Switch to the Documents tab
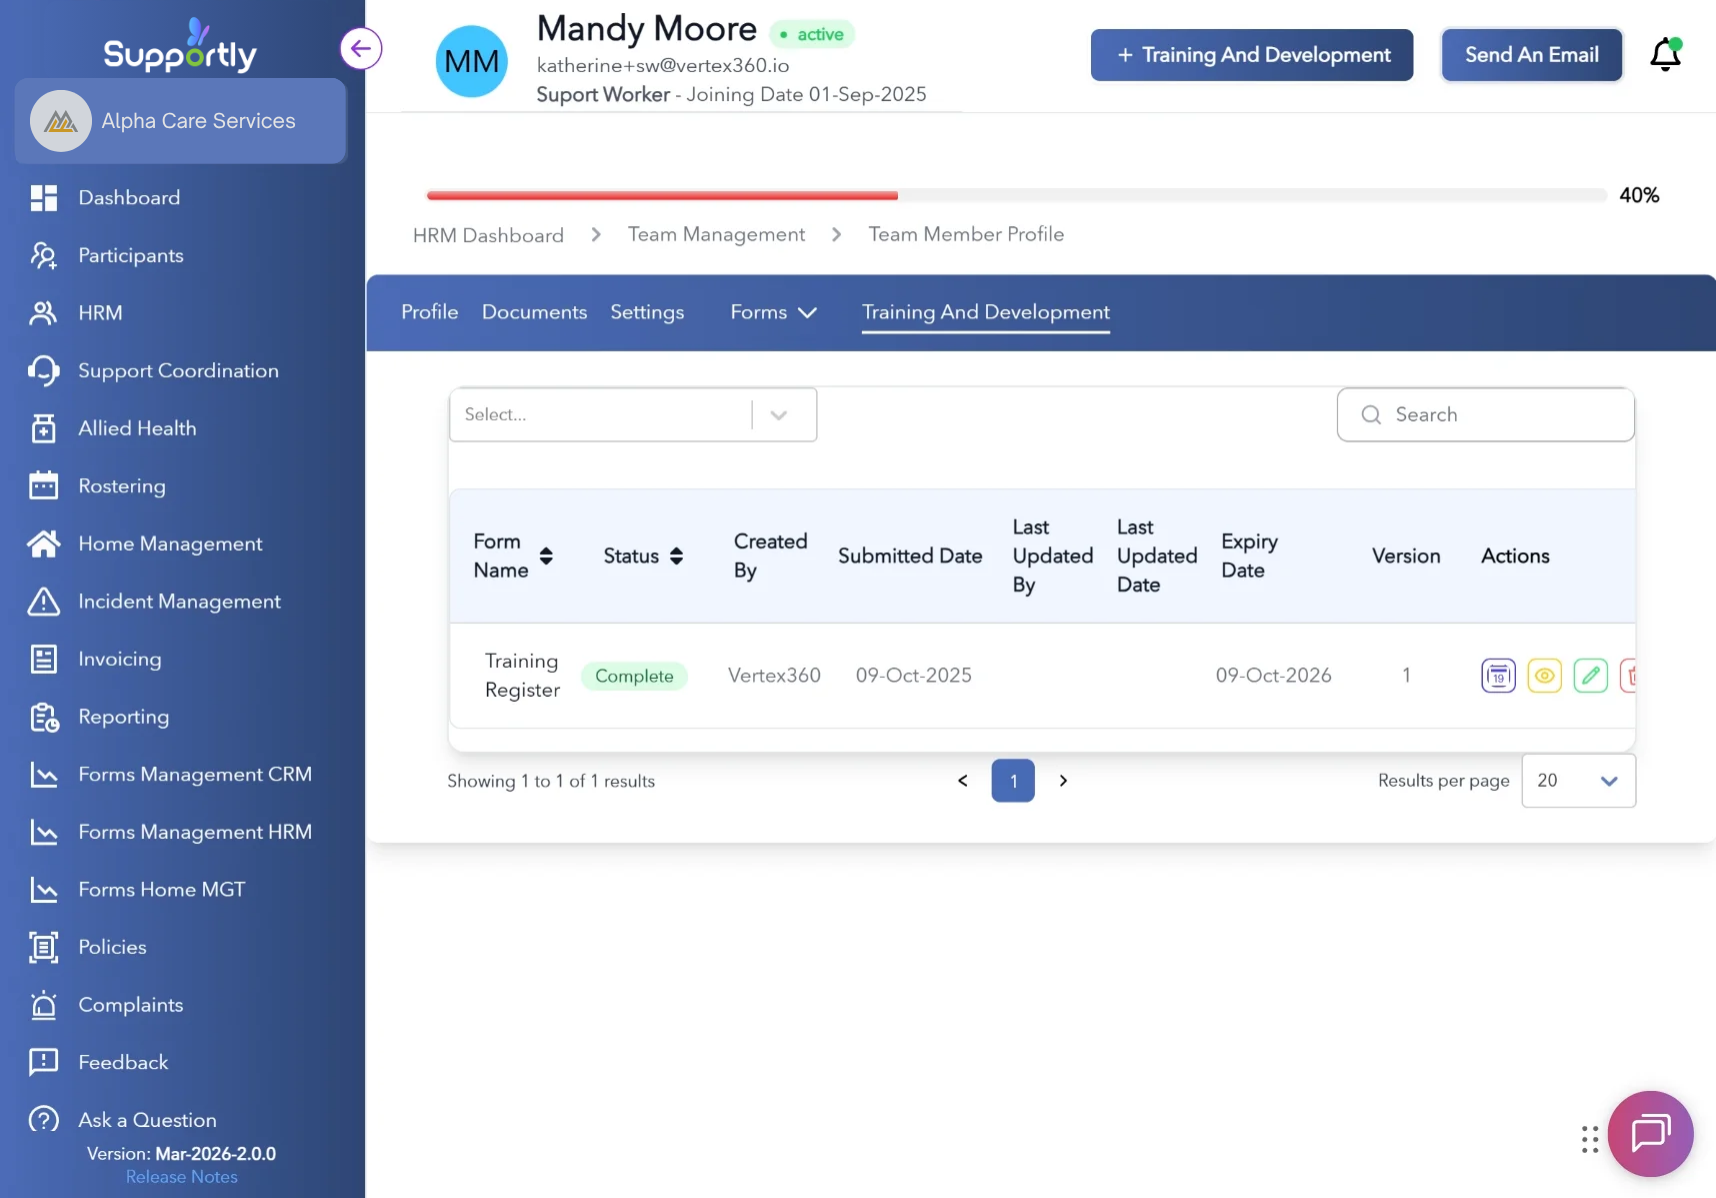Image resolution: width=1716 pixels, height=1198 pixels. 535,312
